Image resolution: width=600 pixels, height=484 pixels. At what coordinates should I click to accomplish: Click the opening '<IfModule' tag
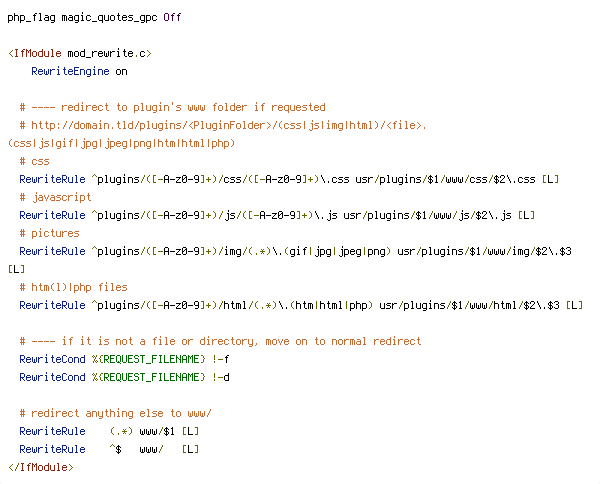(34, 53)
